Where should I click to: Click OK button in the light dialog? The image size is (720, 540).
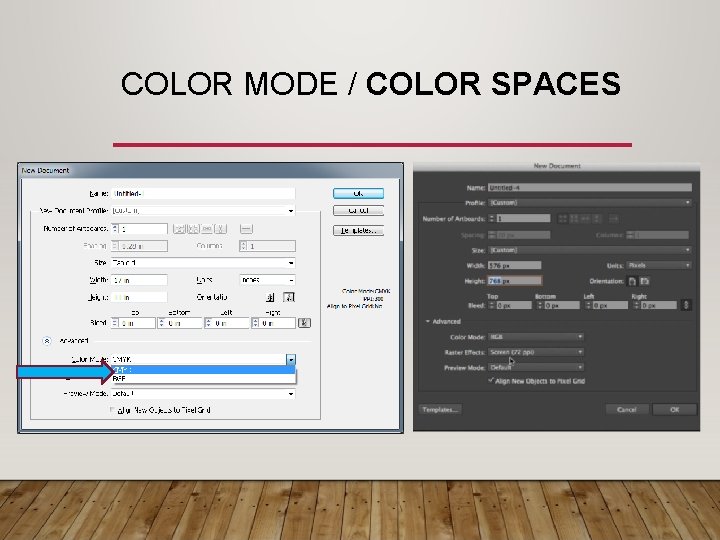[x=358, y=194]
